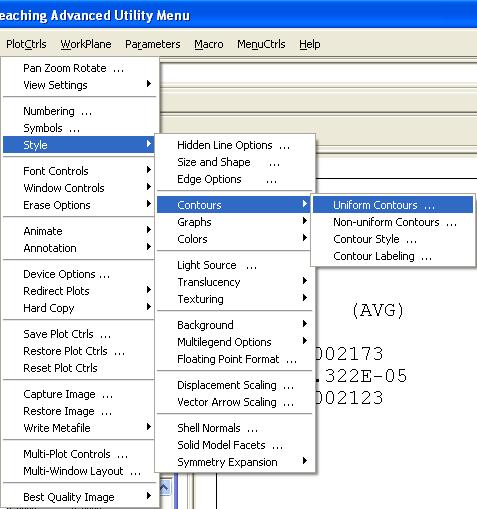Expand the Animate submenu
The image size is (477, 509).
(x=79, y=231)
